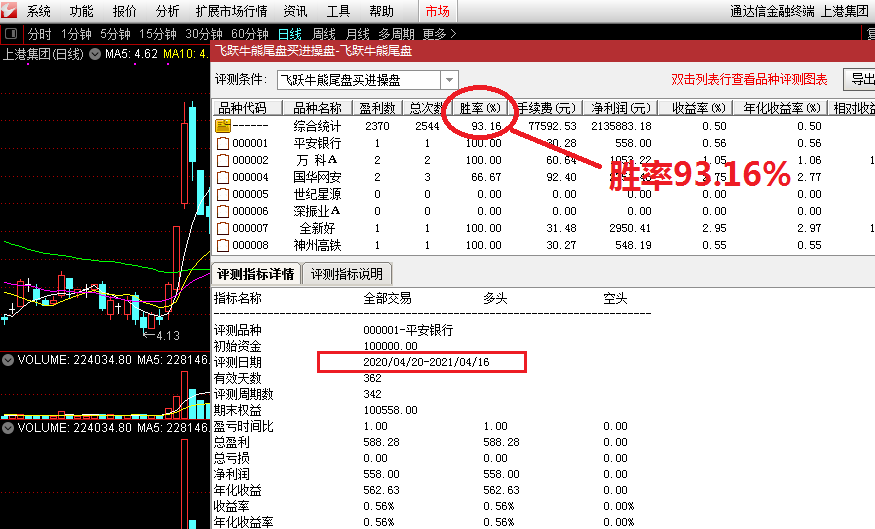
Task: Switch chart to 月线 period
Action: pos(358,34)
